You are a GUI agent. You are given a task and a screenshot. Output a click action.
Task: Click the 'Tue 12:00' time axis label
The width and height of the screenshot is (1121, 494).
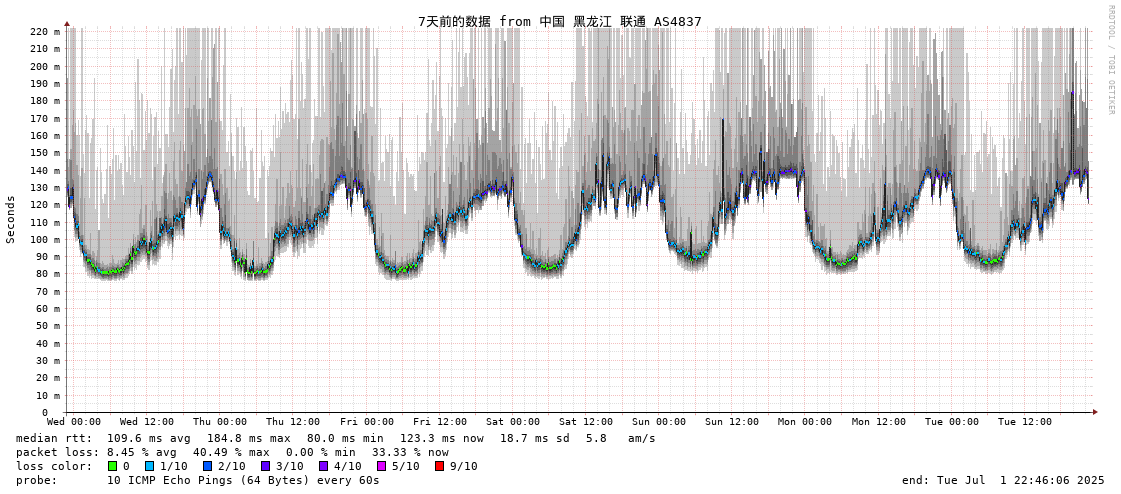coord(1025,422)
